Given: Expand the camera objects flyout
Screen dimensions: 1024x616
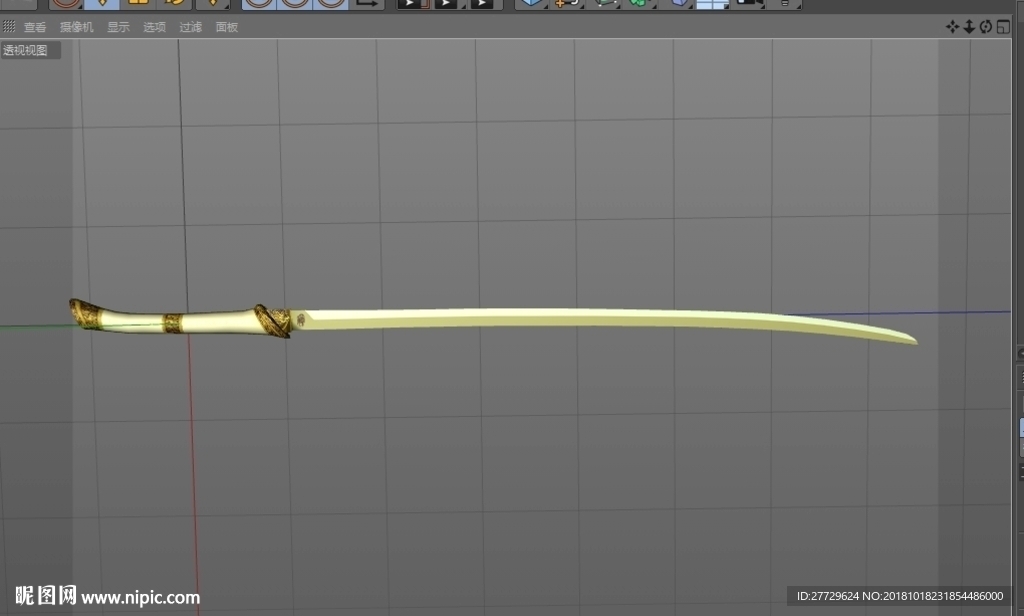Looking at the screenshot, I should pos(748,4).
